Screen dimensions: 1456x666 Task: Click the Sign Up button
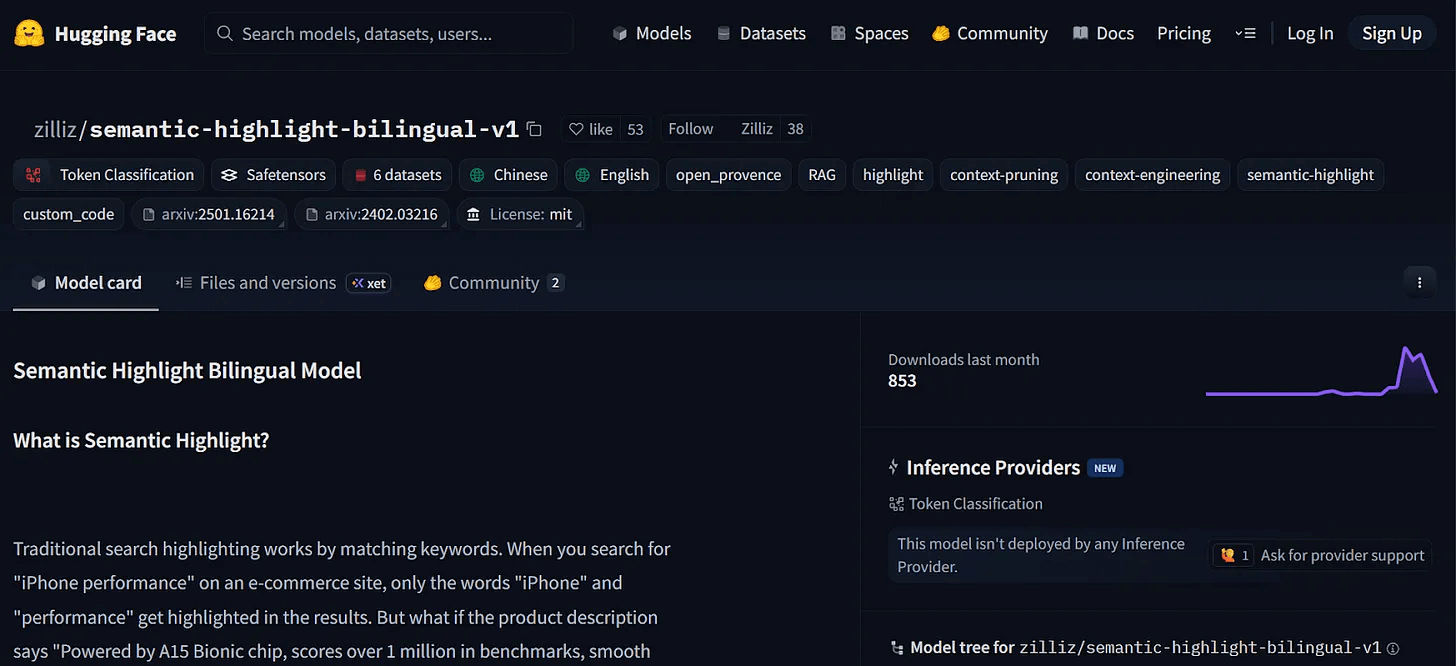pos(1392,33)
